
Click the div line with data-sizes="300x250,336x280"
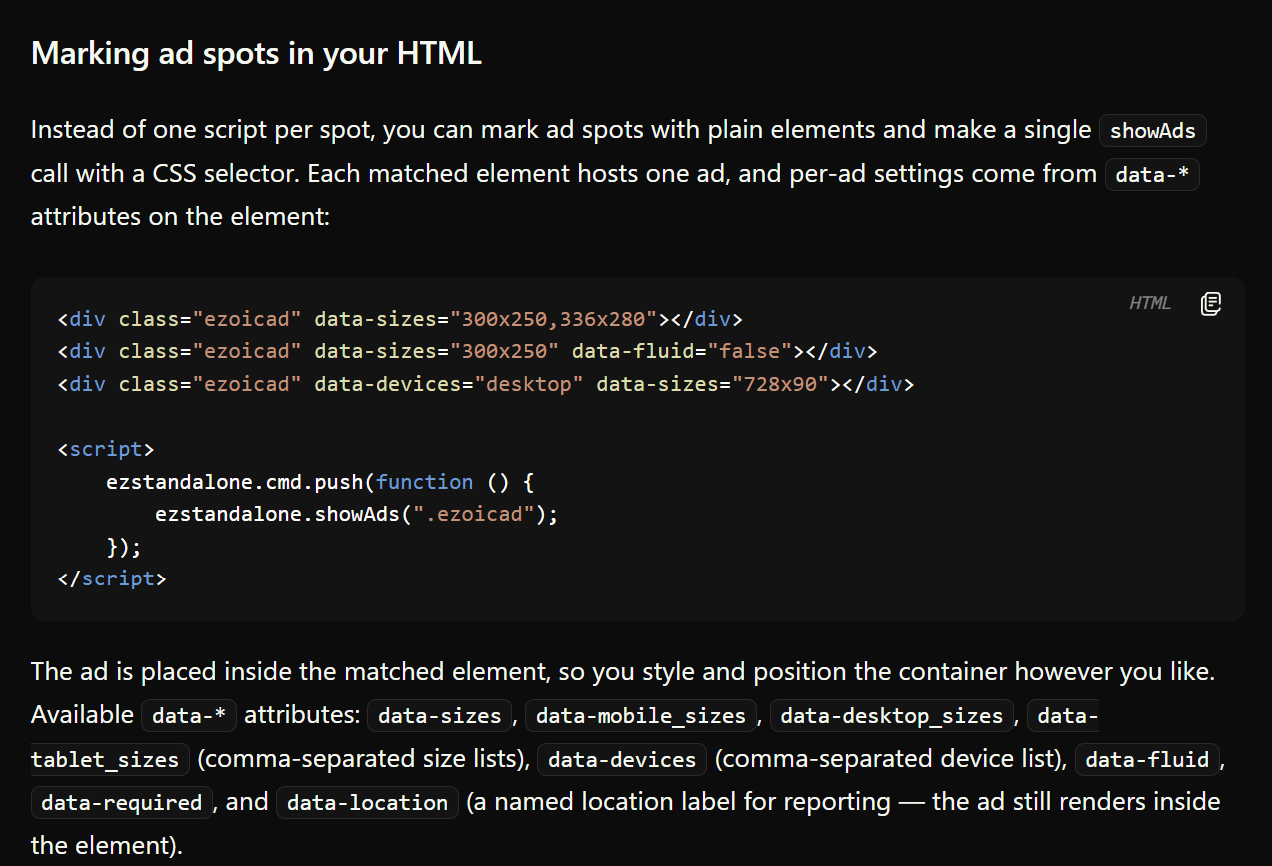pyautogui.click(x=401, y=320)
